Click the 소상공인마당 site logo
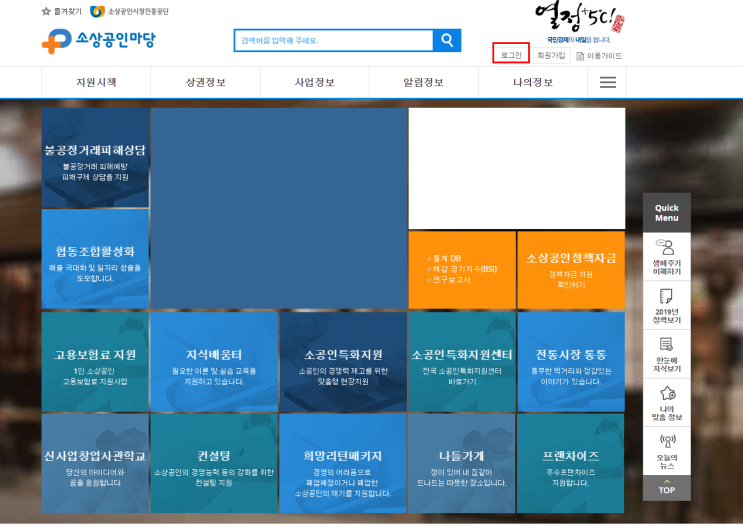743x526 pixels. click(99, 41)
